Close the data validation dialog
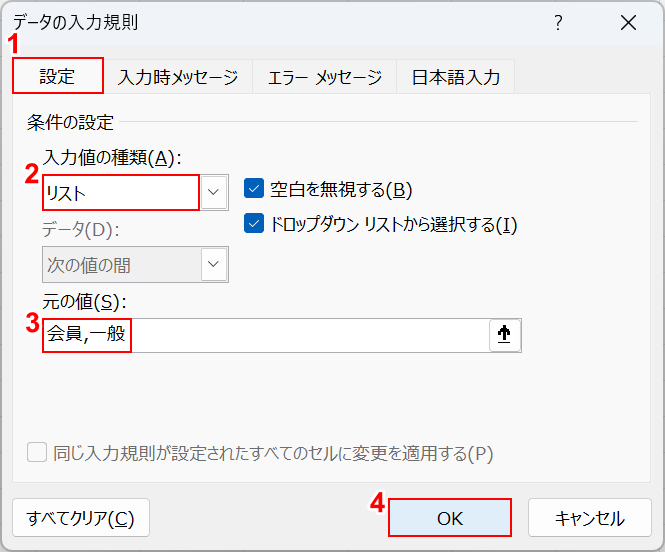Viewport: 665px width, 552px height. [x=628, y=23]
